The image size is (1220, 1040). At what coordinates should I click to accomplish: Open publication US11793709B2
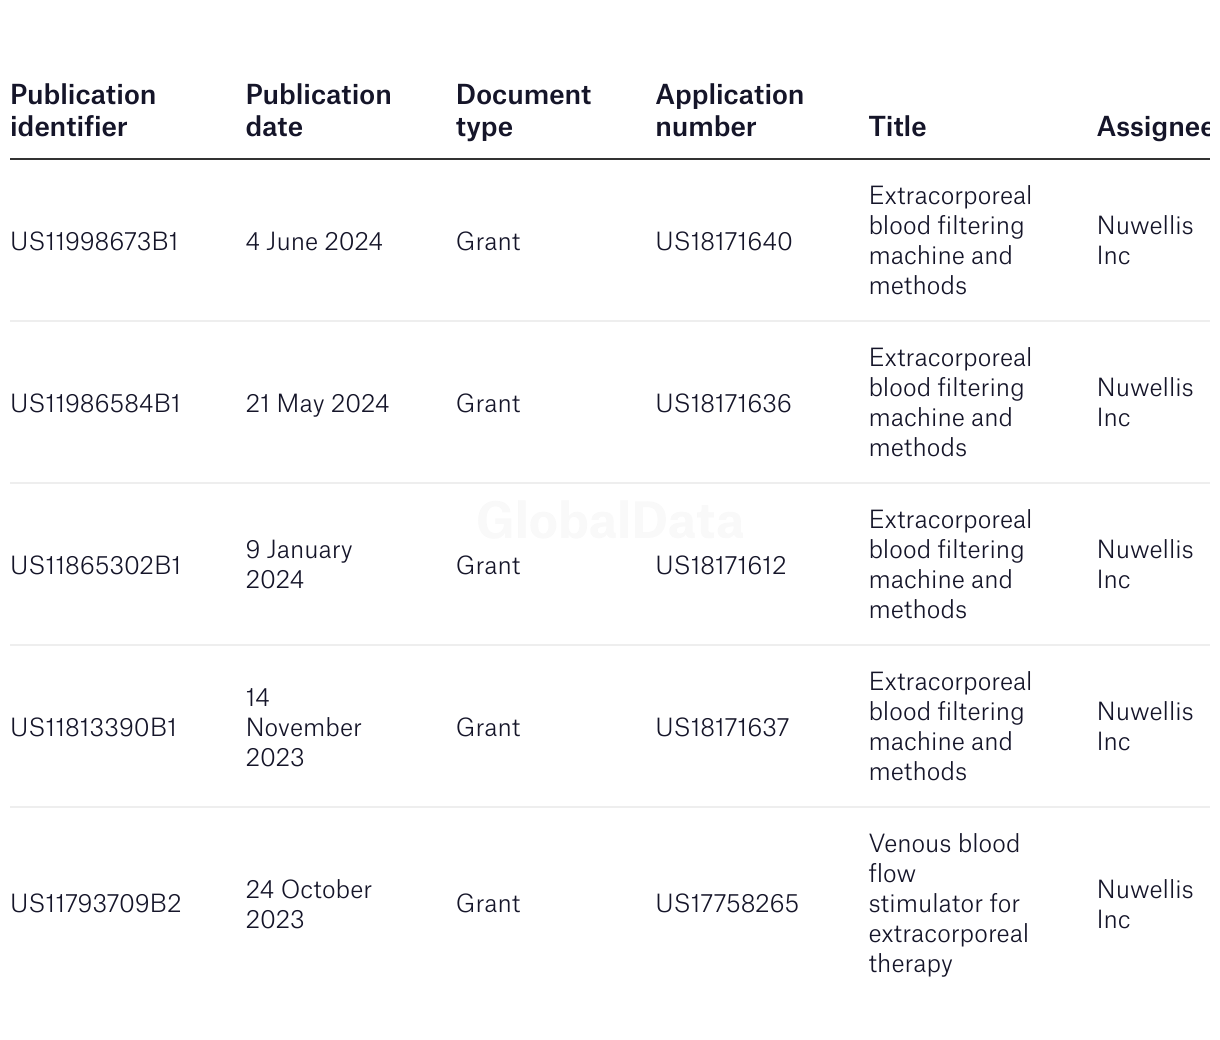(x=95, y=903)
